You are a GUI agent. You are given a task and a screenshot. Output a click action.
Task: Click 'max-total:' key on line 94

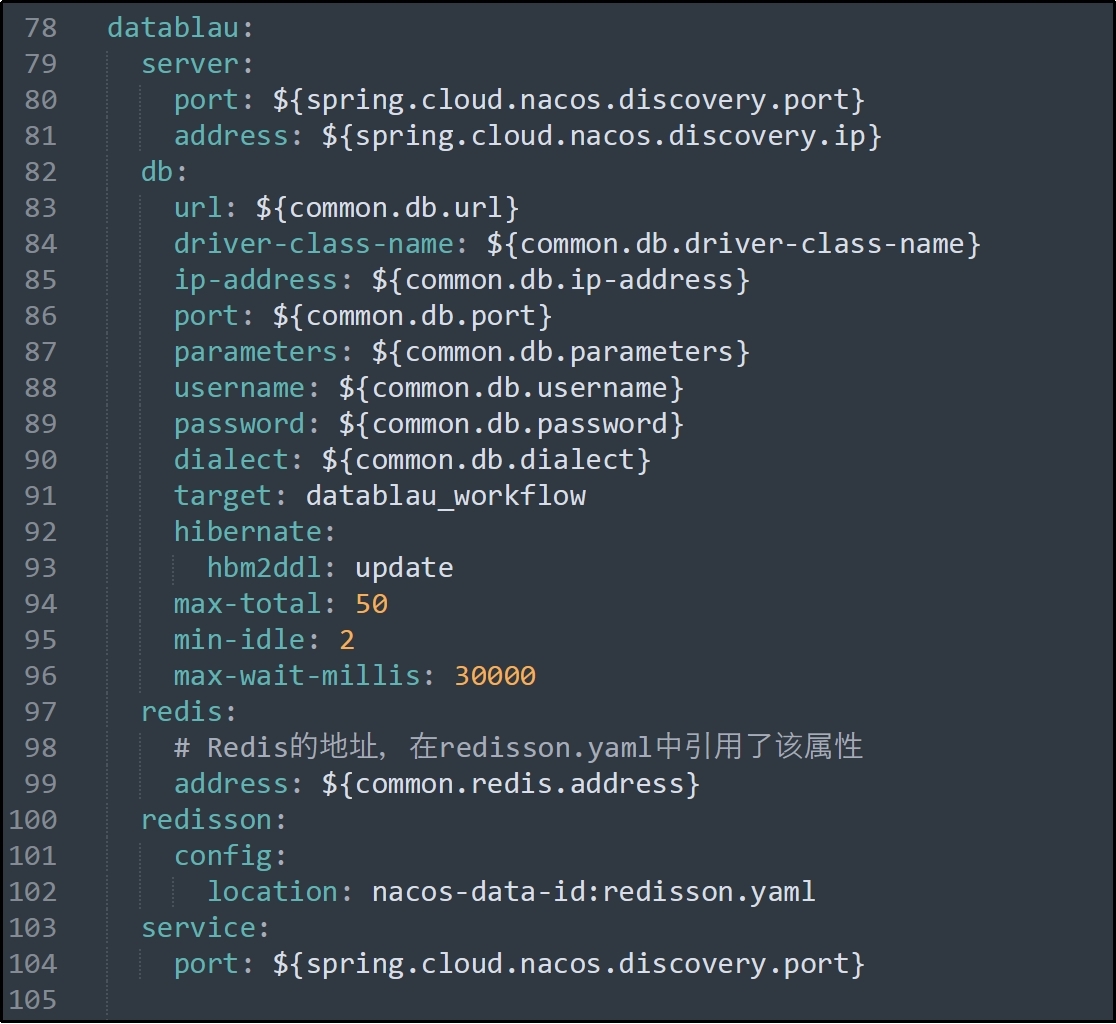254,605
